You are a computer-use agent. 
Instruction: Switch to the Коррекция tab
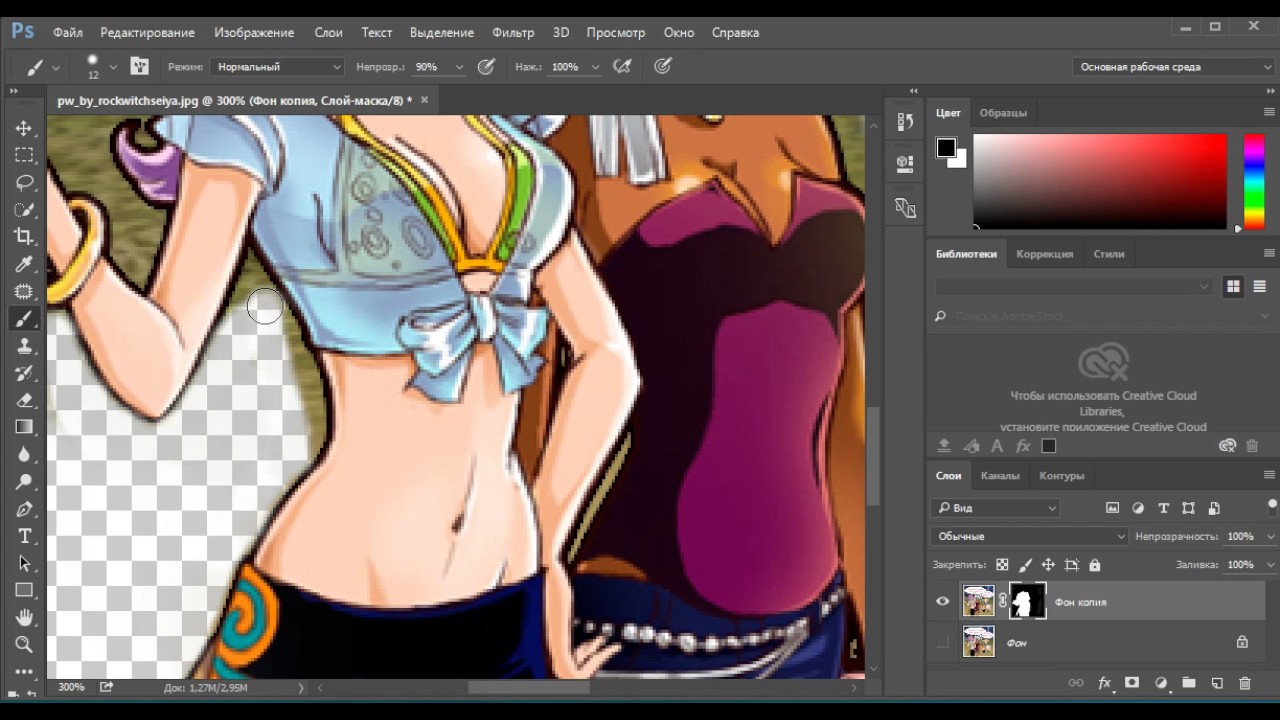(x=1044, y=254)
